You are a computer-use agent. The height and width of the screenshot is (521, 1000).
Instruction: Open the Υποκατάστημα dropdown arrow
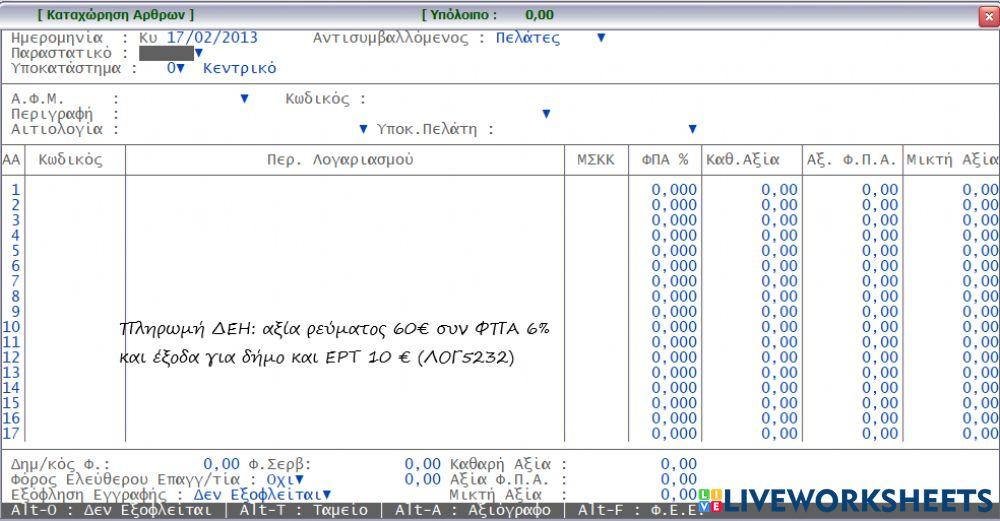click(x=181, y=68)
